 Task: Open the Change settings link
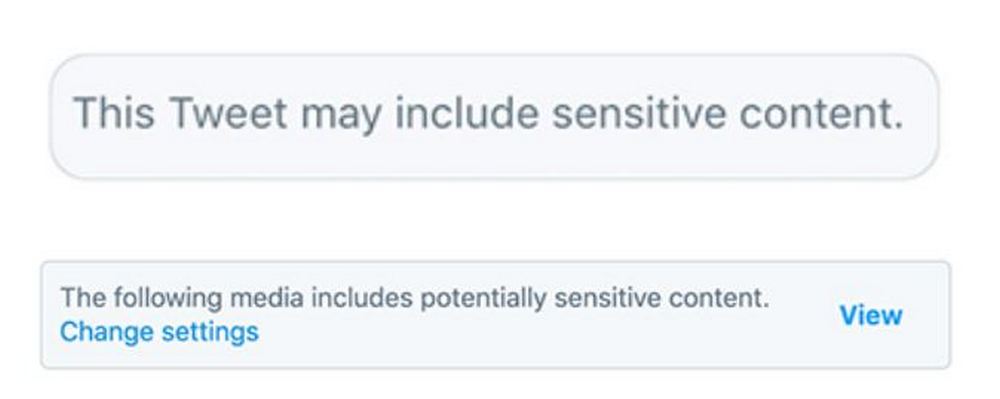[159, 332]
